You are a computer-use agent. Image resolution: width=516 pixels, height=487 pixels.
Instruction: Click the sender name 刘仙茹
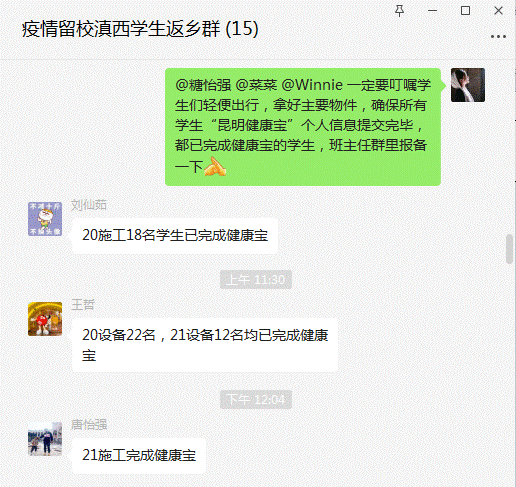click(89, 205)
